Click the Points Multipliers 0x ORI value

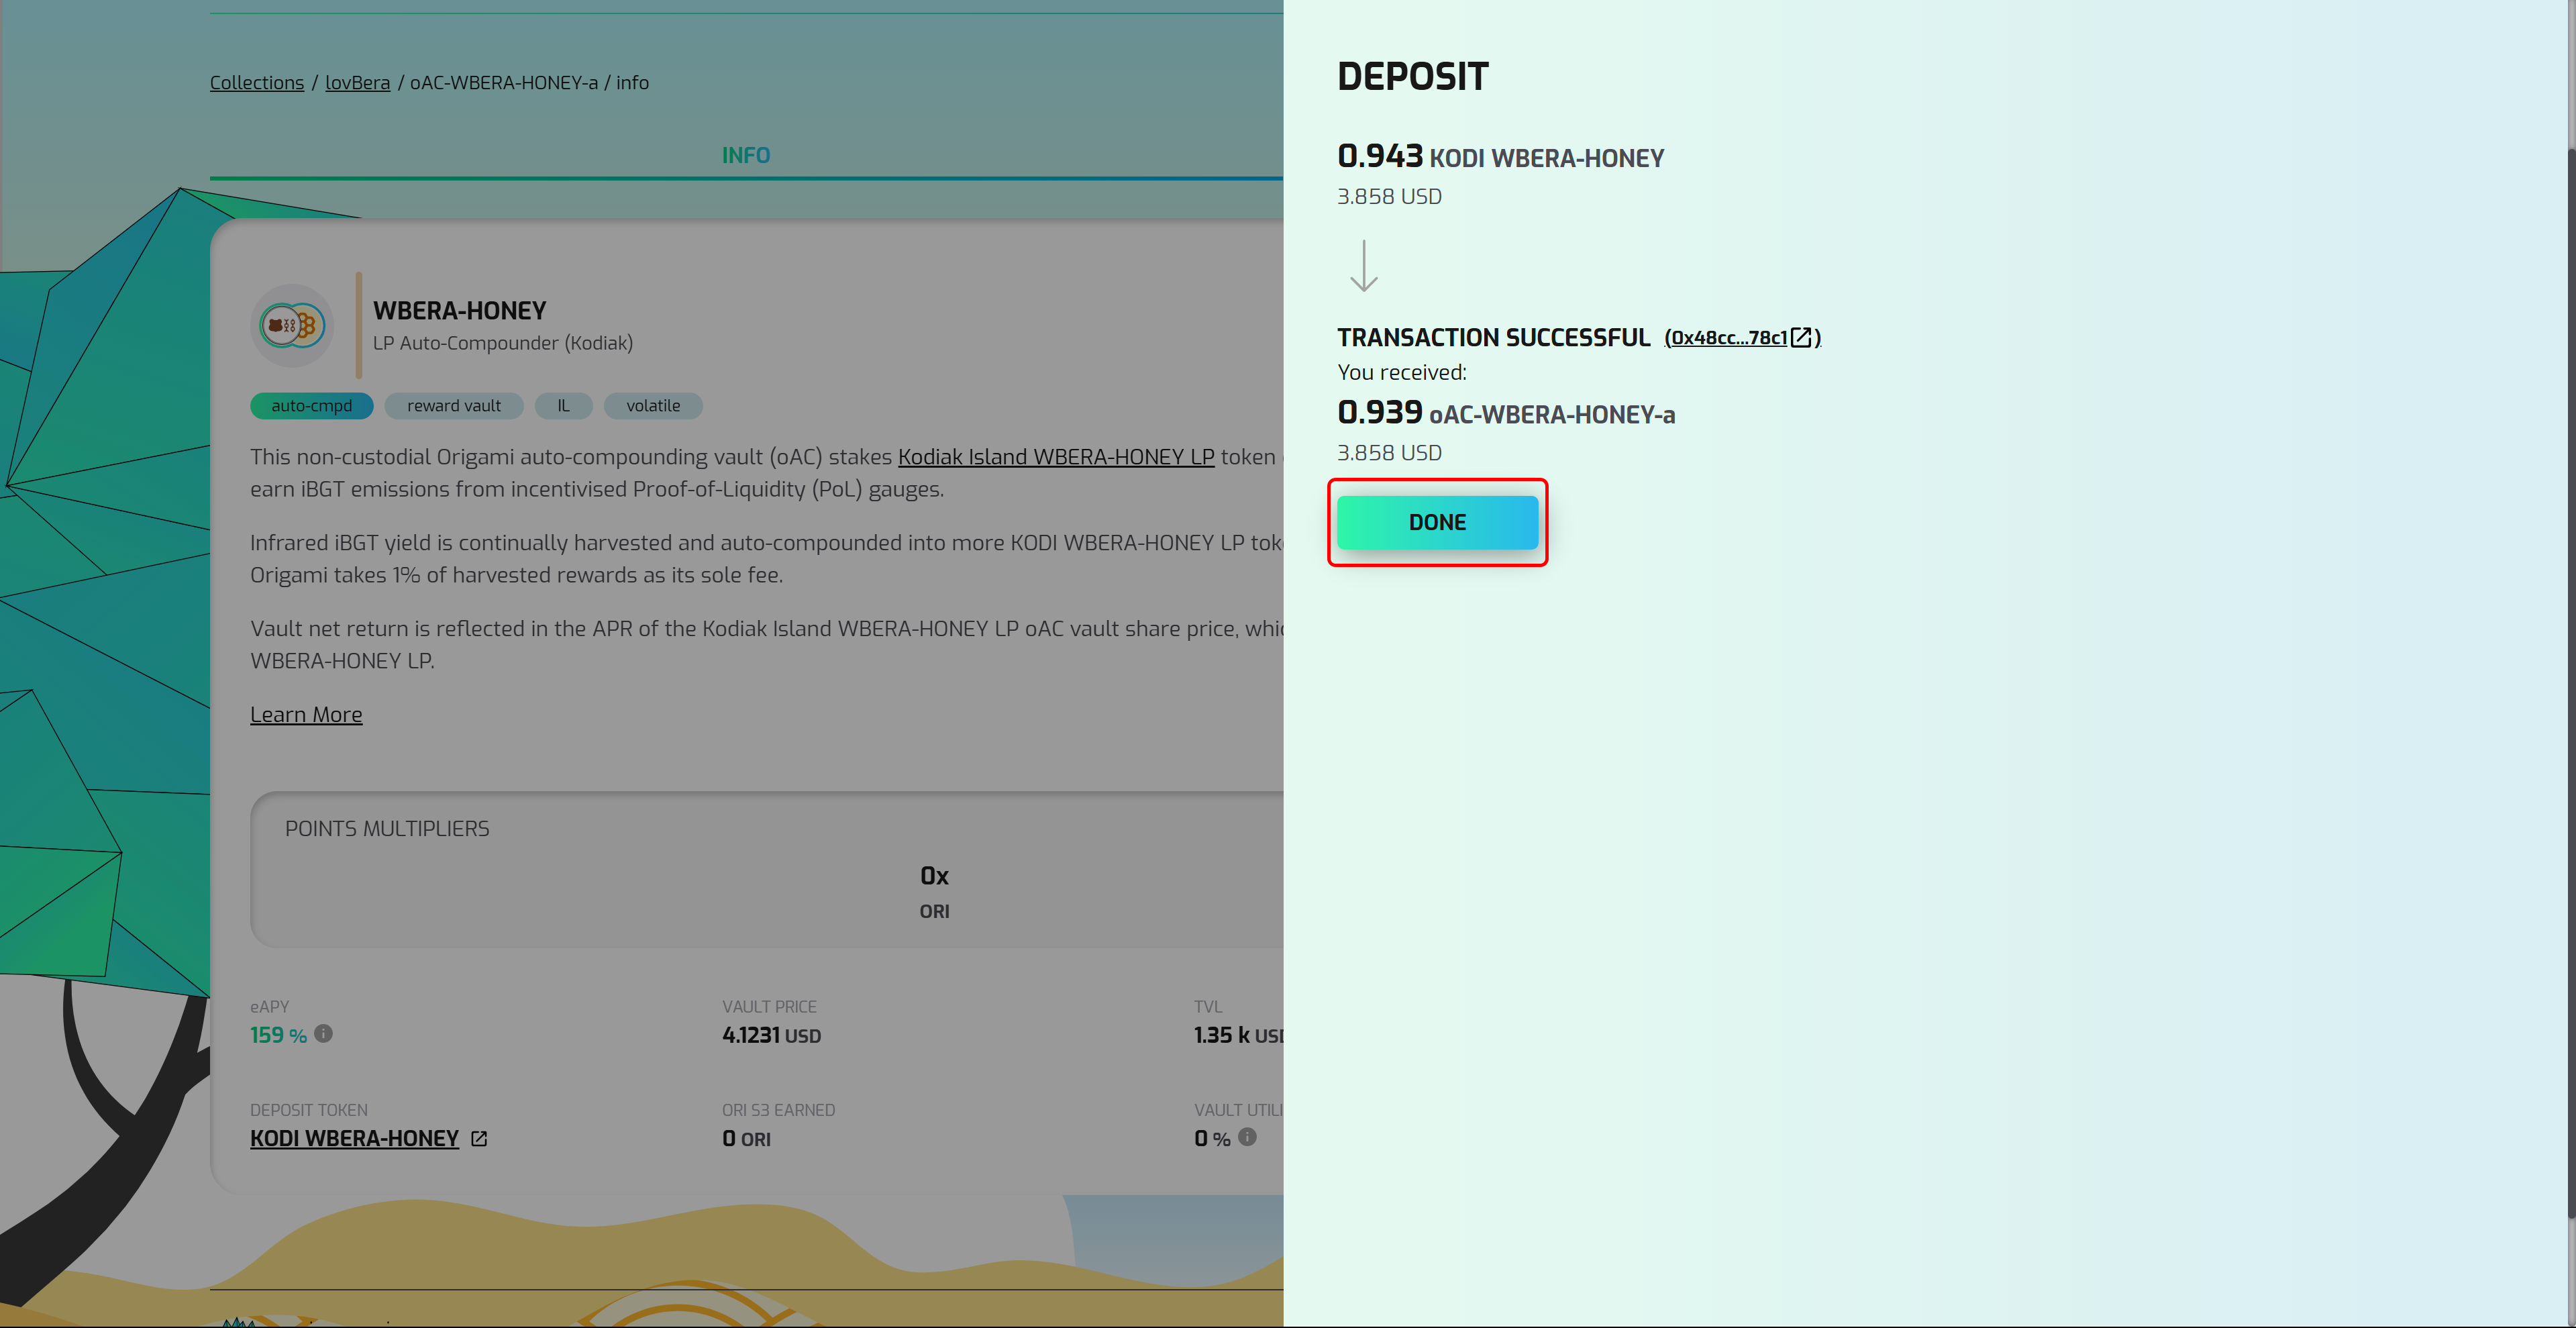[934, 890]
